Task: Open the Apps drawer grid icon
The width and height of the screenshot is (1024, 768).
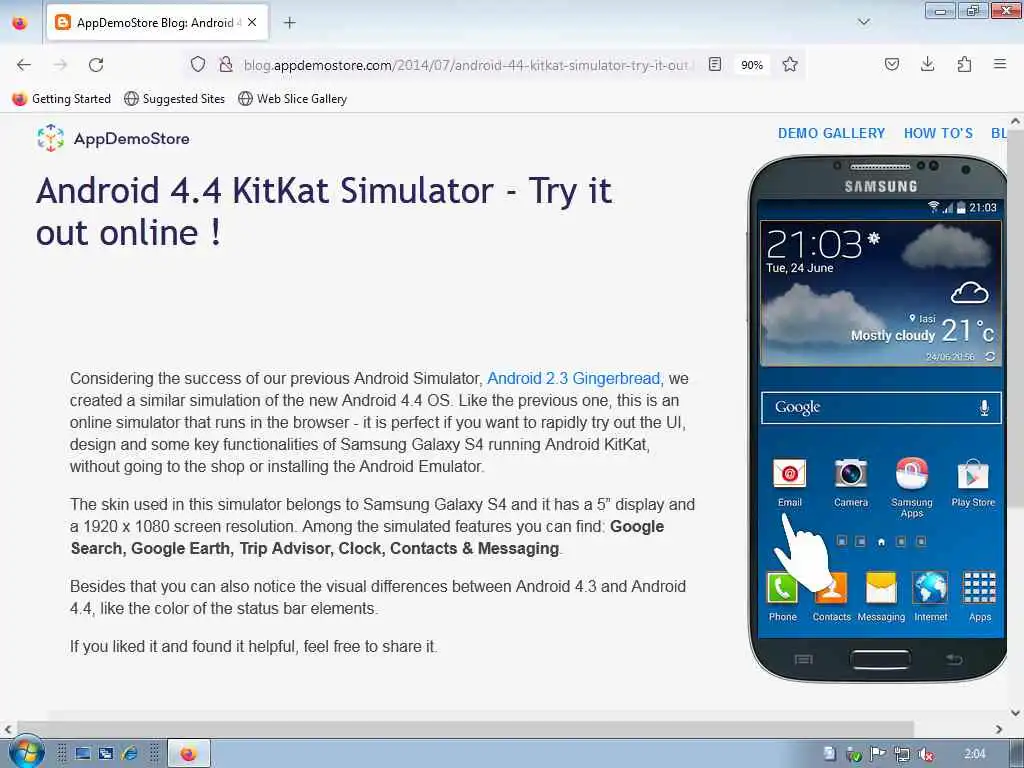Action: (x=980, y=596)
